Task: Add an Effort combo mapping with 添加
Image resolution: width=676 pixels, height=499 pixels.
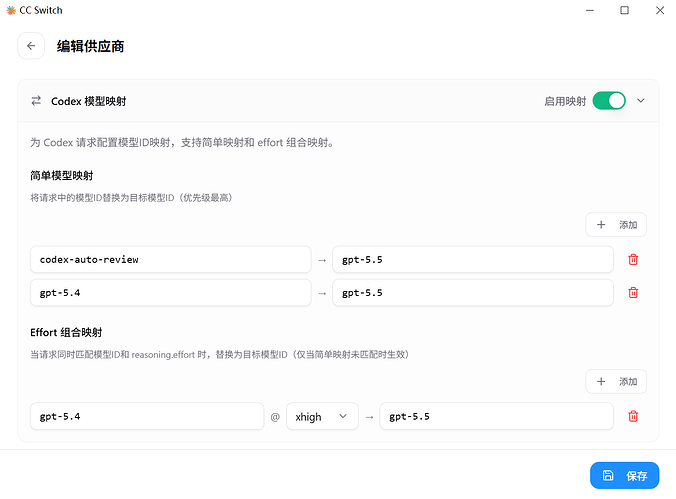Action: coord(616,381)
